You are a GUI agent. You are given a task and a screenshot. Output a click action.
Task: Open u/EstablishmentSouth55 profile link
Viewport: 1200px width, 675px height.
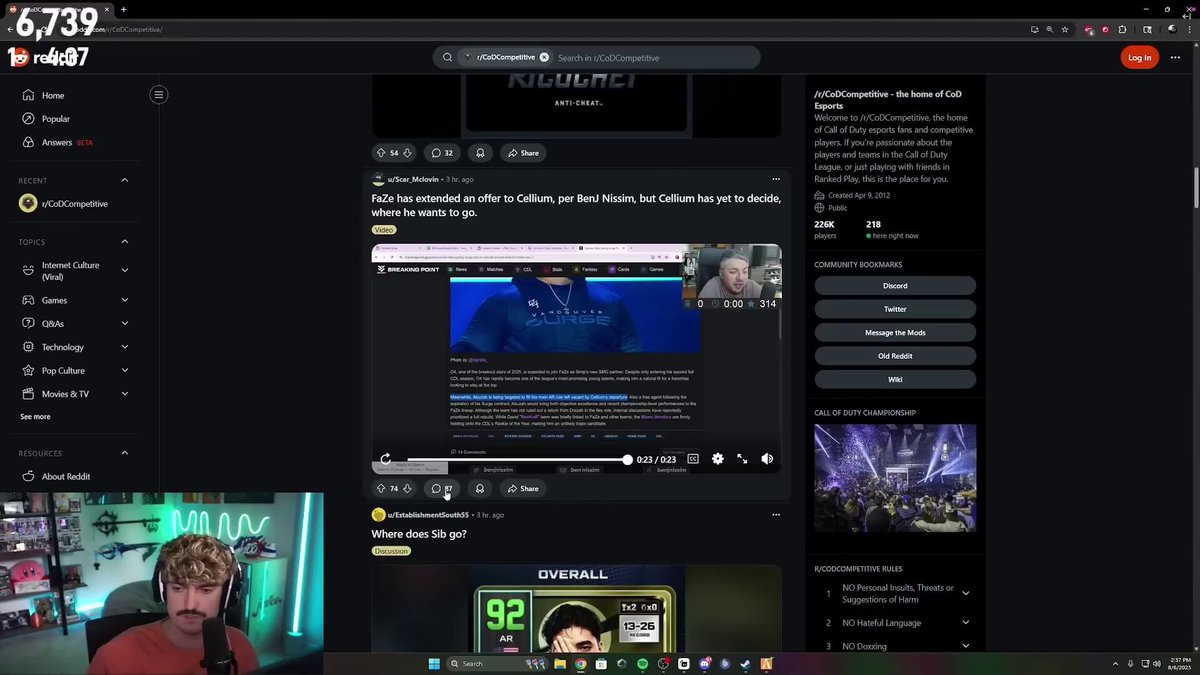(428, 515)
